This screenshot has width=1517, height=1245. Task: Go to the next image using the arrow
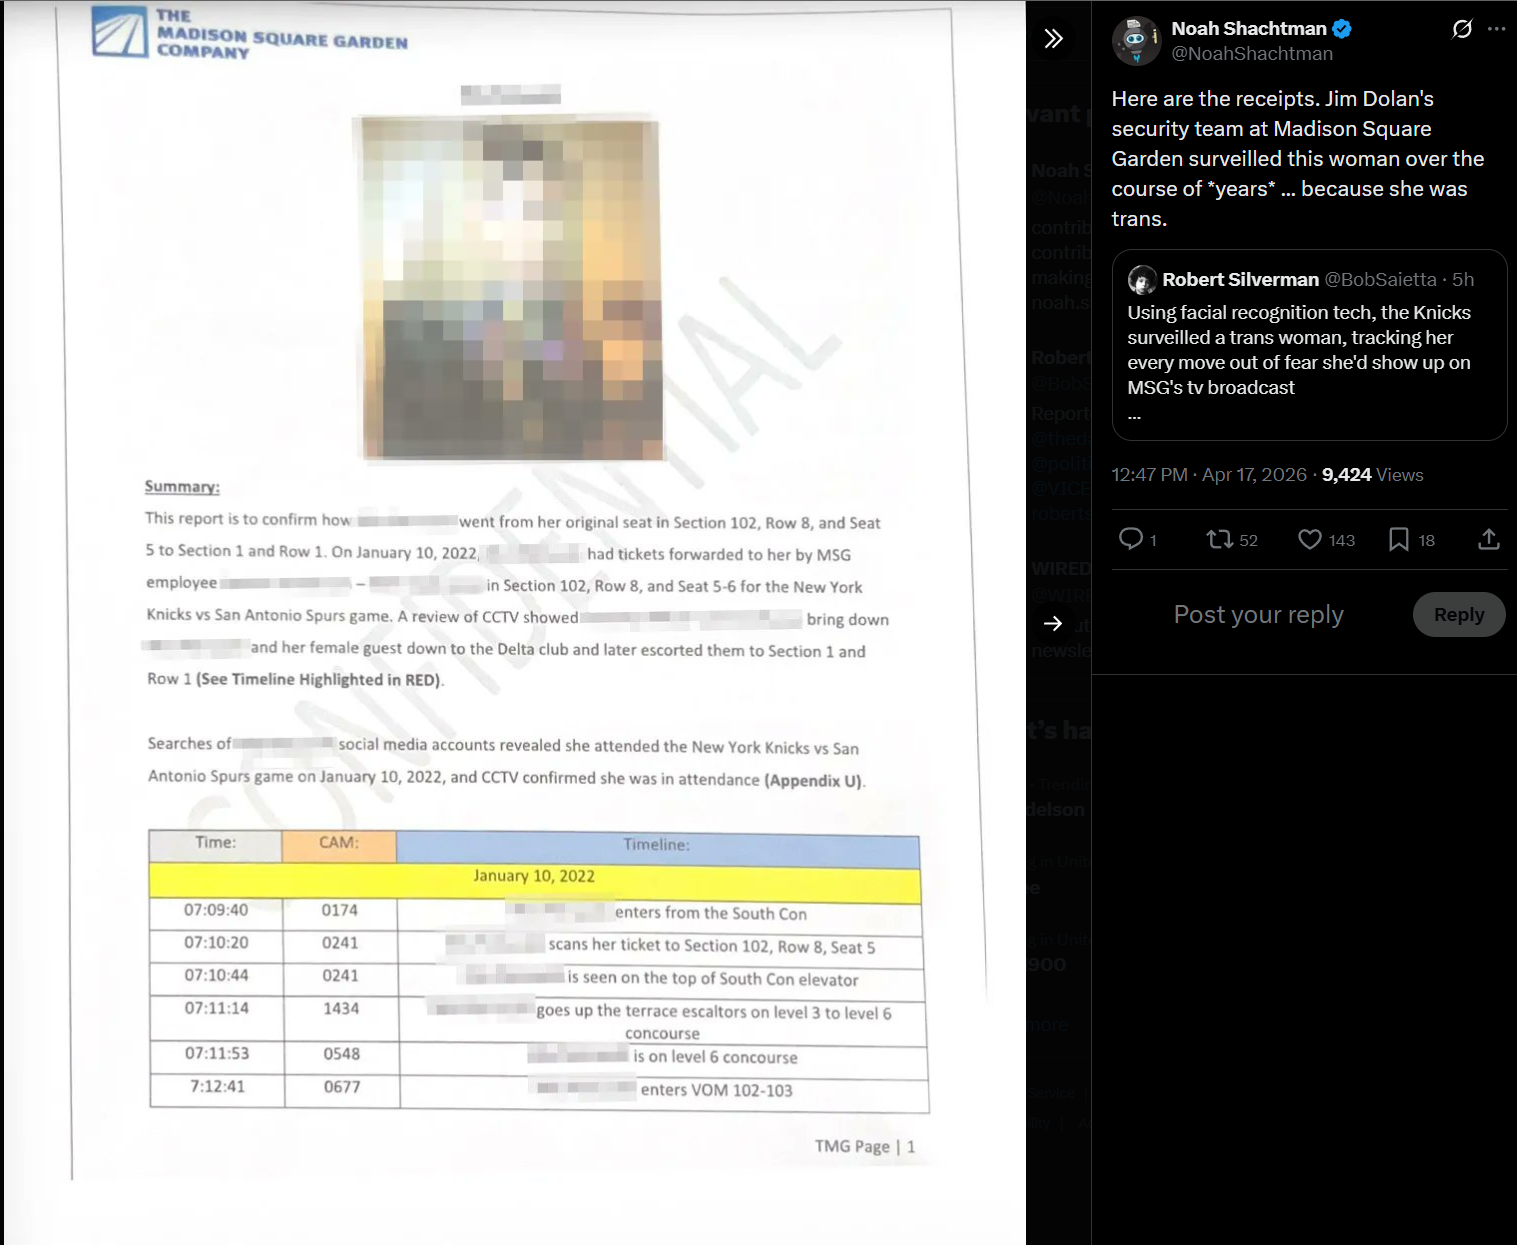[1053, 624]
